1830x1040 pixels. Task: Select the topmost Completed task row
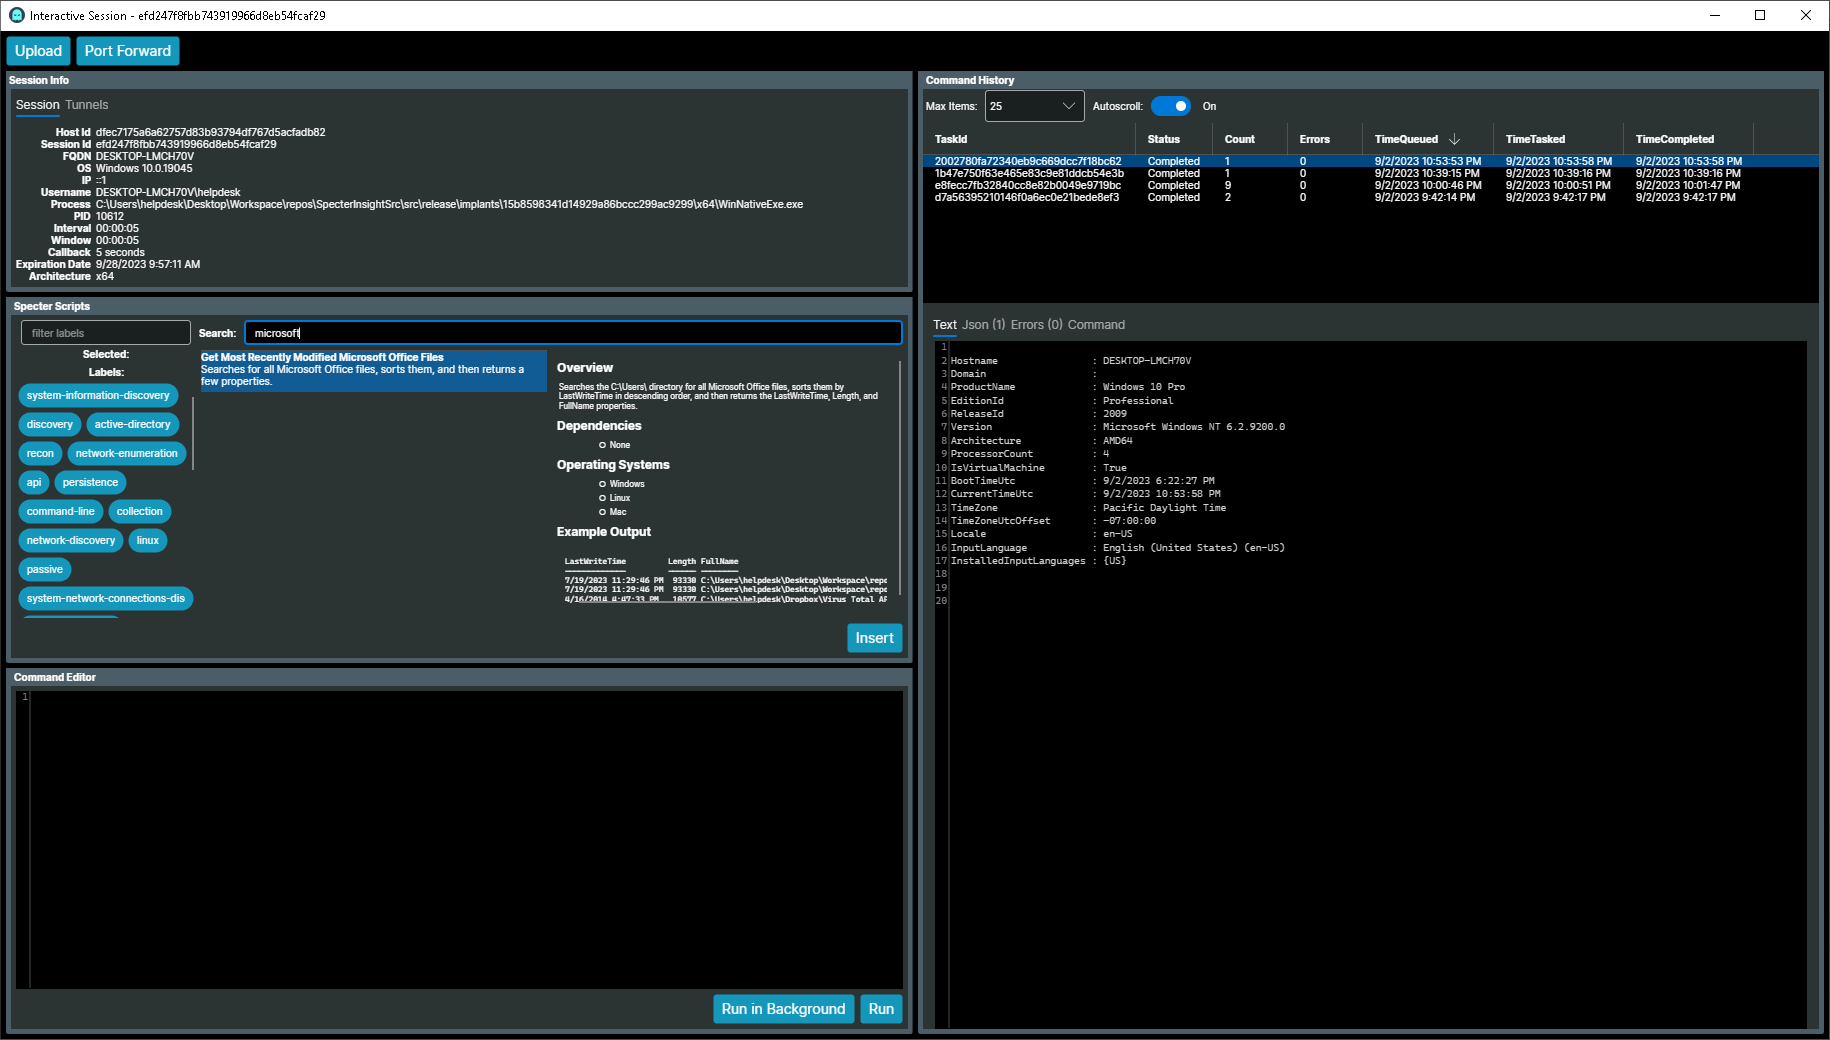1100,161
